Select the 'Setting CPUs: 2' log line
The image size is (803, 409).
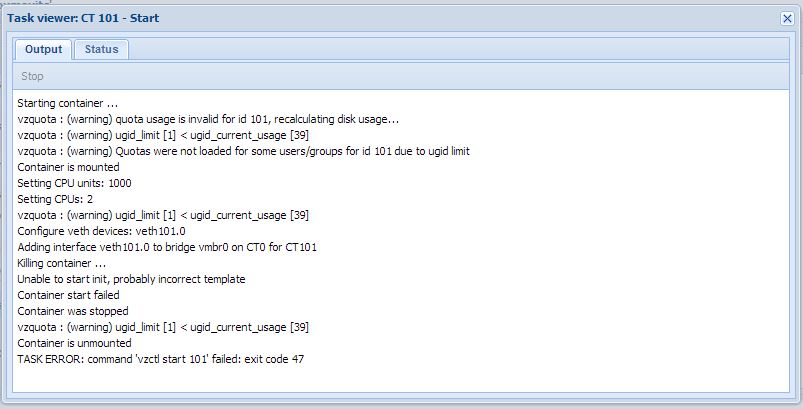pyautogui.click(x=55, y=199)
